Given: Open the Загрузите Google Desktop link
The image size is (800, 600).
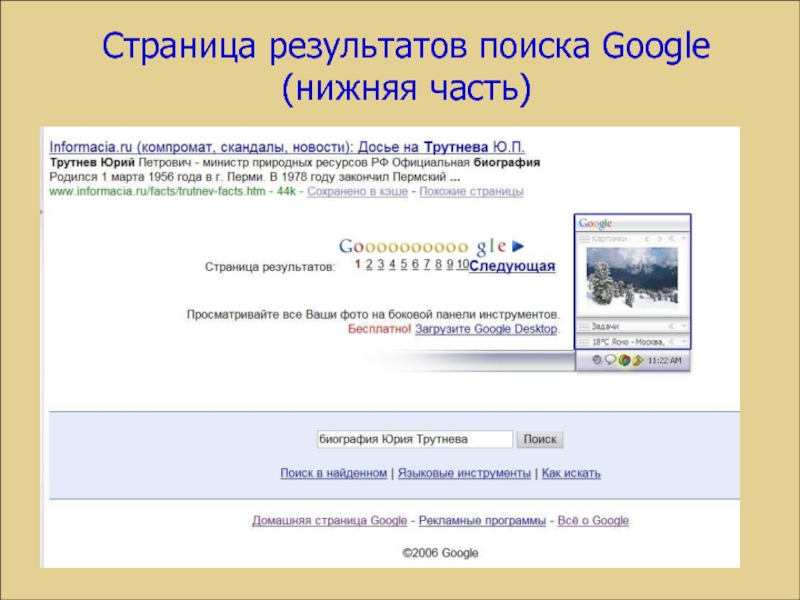Looking at the screenshot, I should [x=486, y=329].
